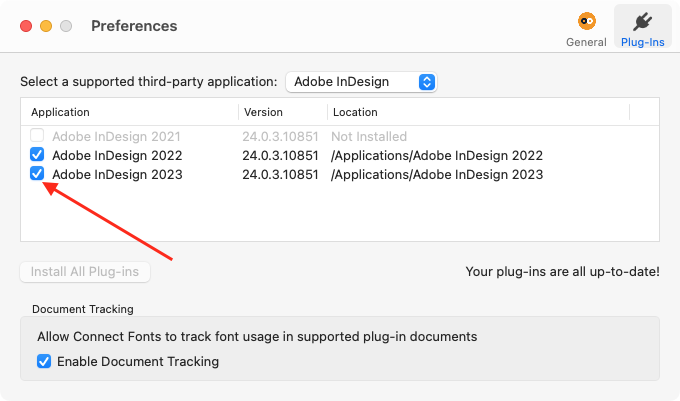The height and width of the screenshot is (401, 680).
Task: Click the InDesign 2022 version number
Action: pyautogui.click(x=280, y=156)
